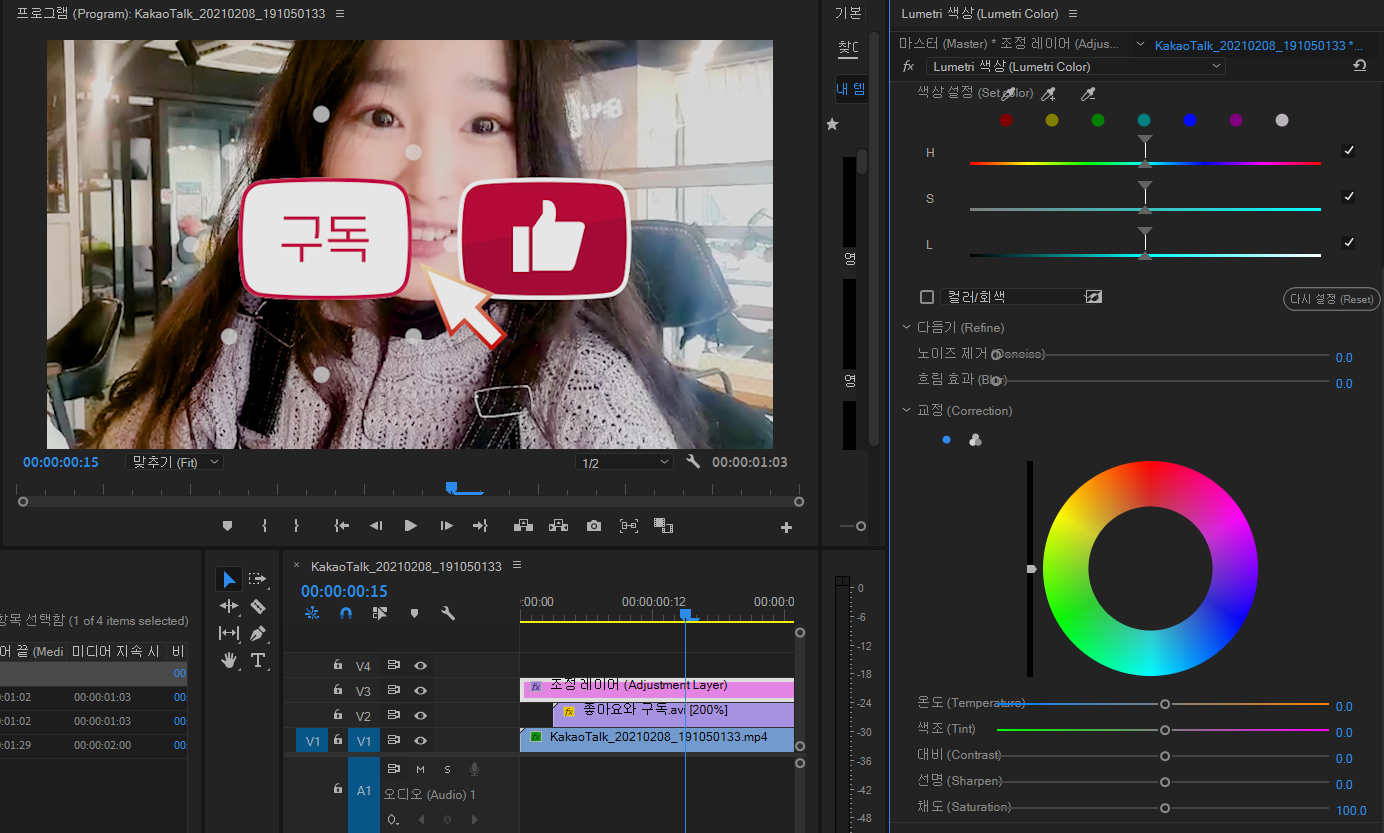Screen dimensions: 1384x833
Task: Select the Slip tool
Action: [229, 633]
